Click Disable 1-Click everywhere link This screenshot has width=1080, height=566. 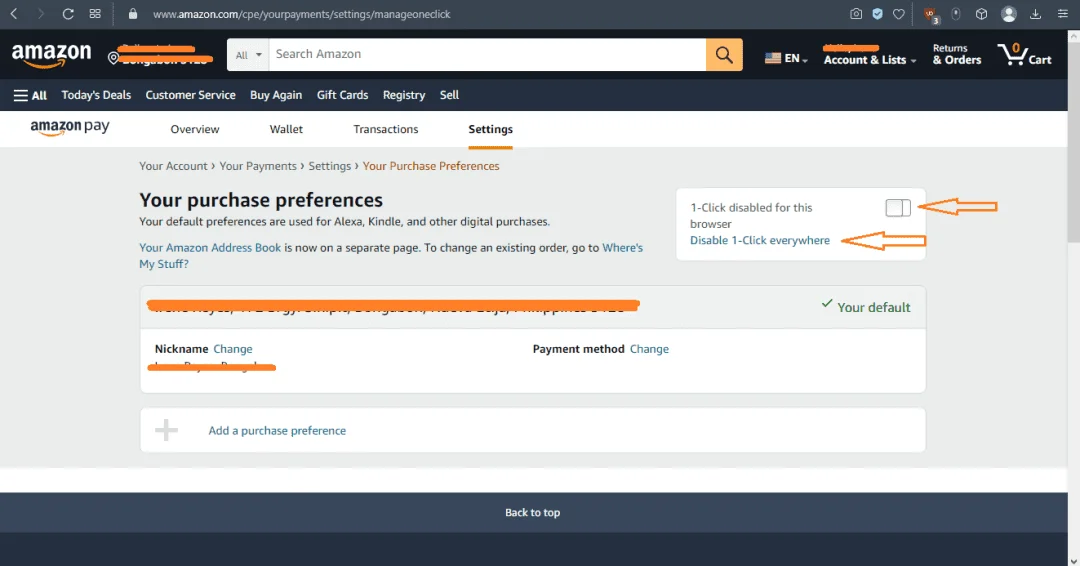coord(760,240)
